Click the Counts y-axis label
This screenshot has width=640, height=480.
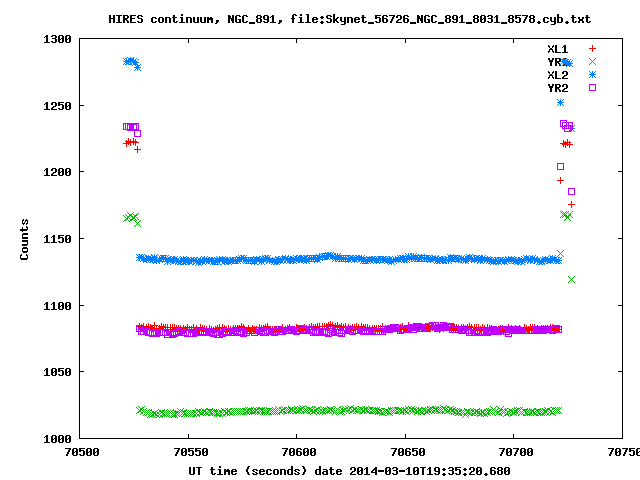click(24, 239)
